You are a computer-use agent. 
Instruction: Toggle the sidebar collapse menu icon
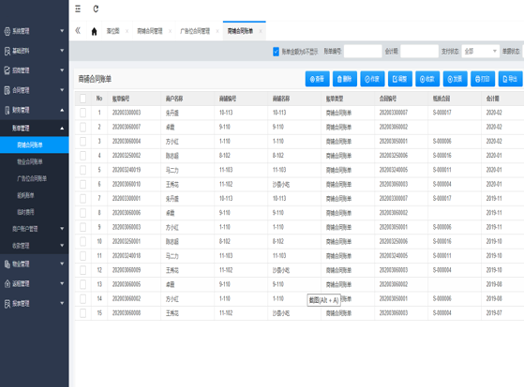pos(78,9)
